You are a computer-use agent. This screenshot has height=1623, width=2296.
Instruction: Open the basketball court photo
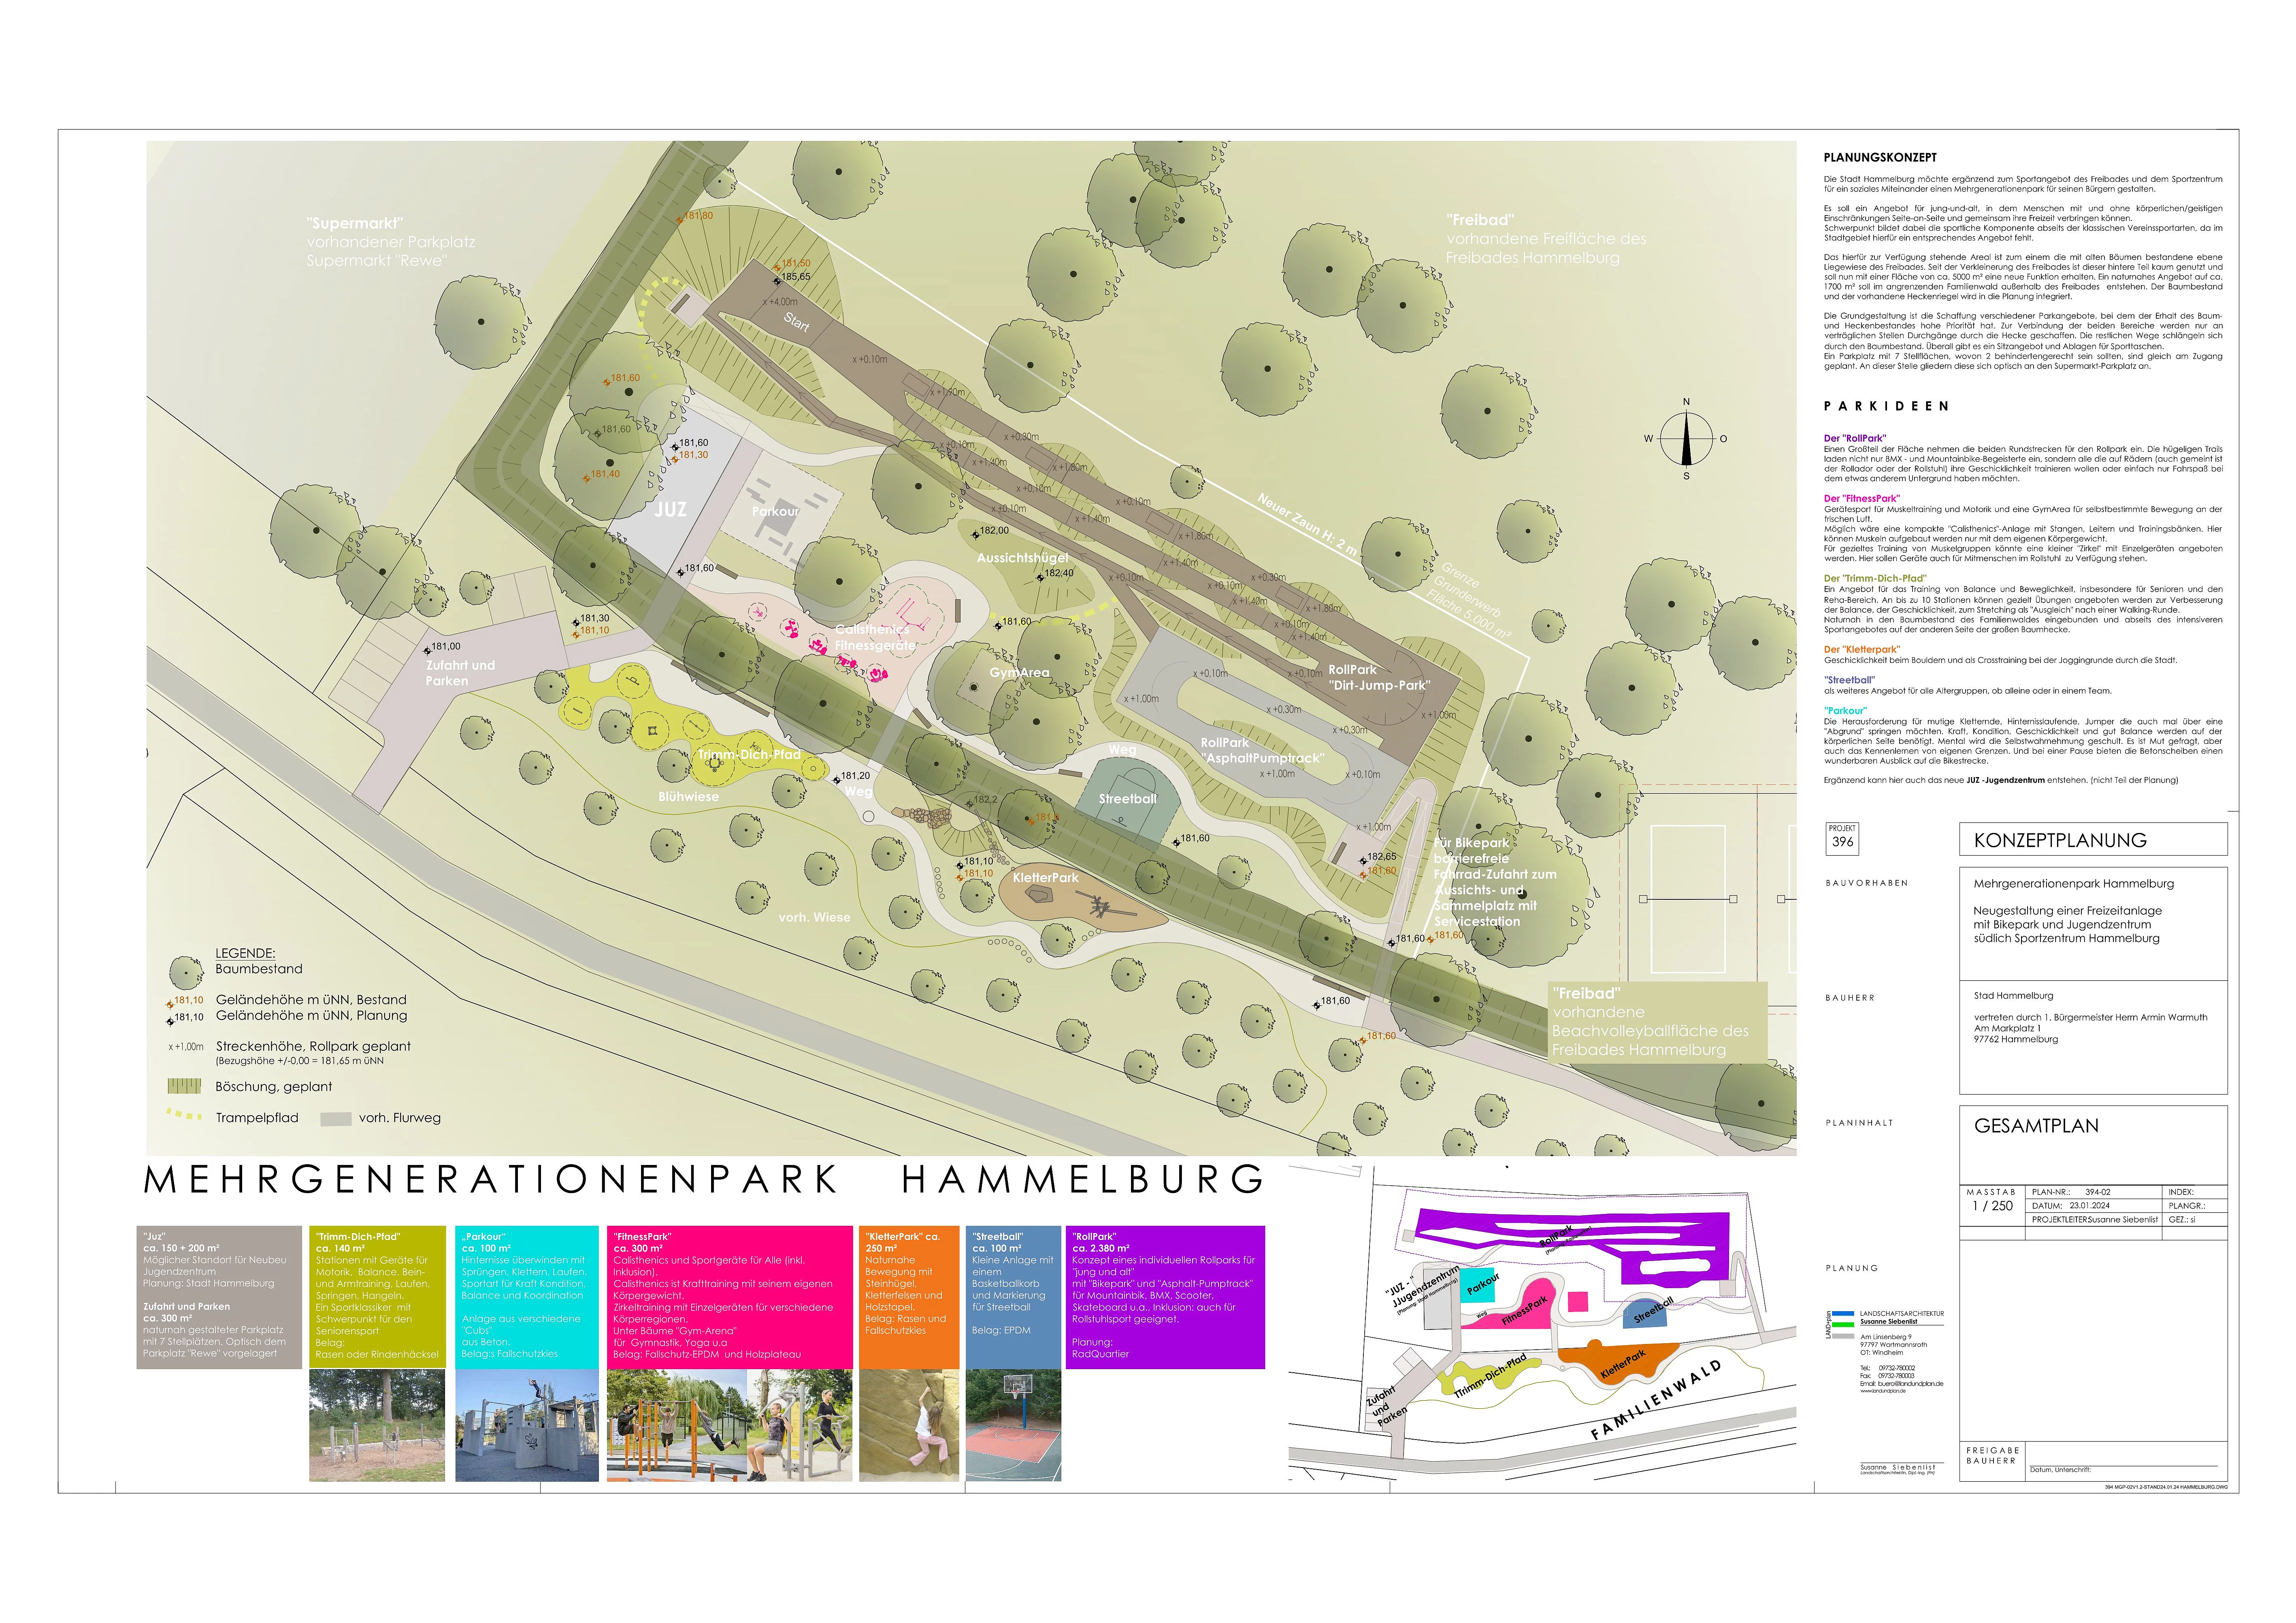[x=1013, y=1425]
